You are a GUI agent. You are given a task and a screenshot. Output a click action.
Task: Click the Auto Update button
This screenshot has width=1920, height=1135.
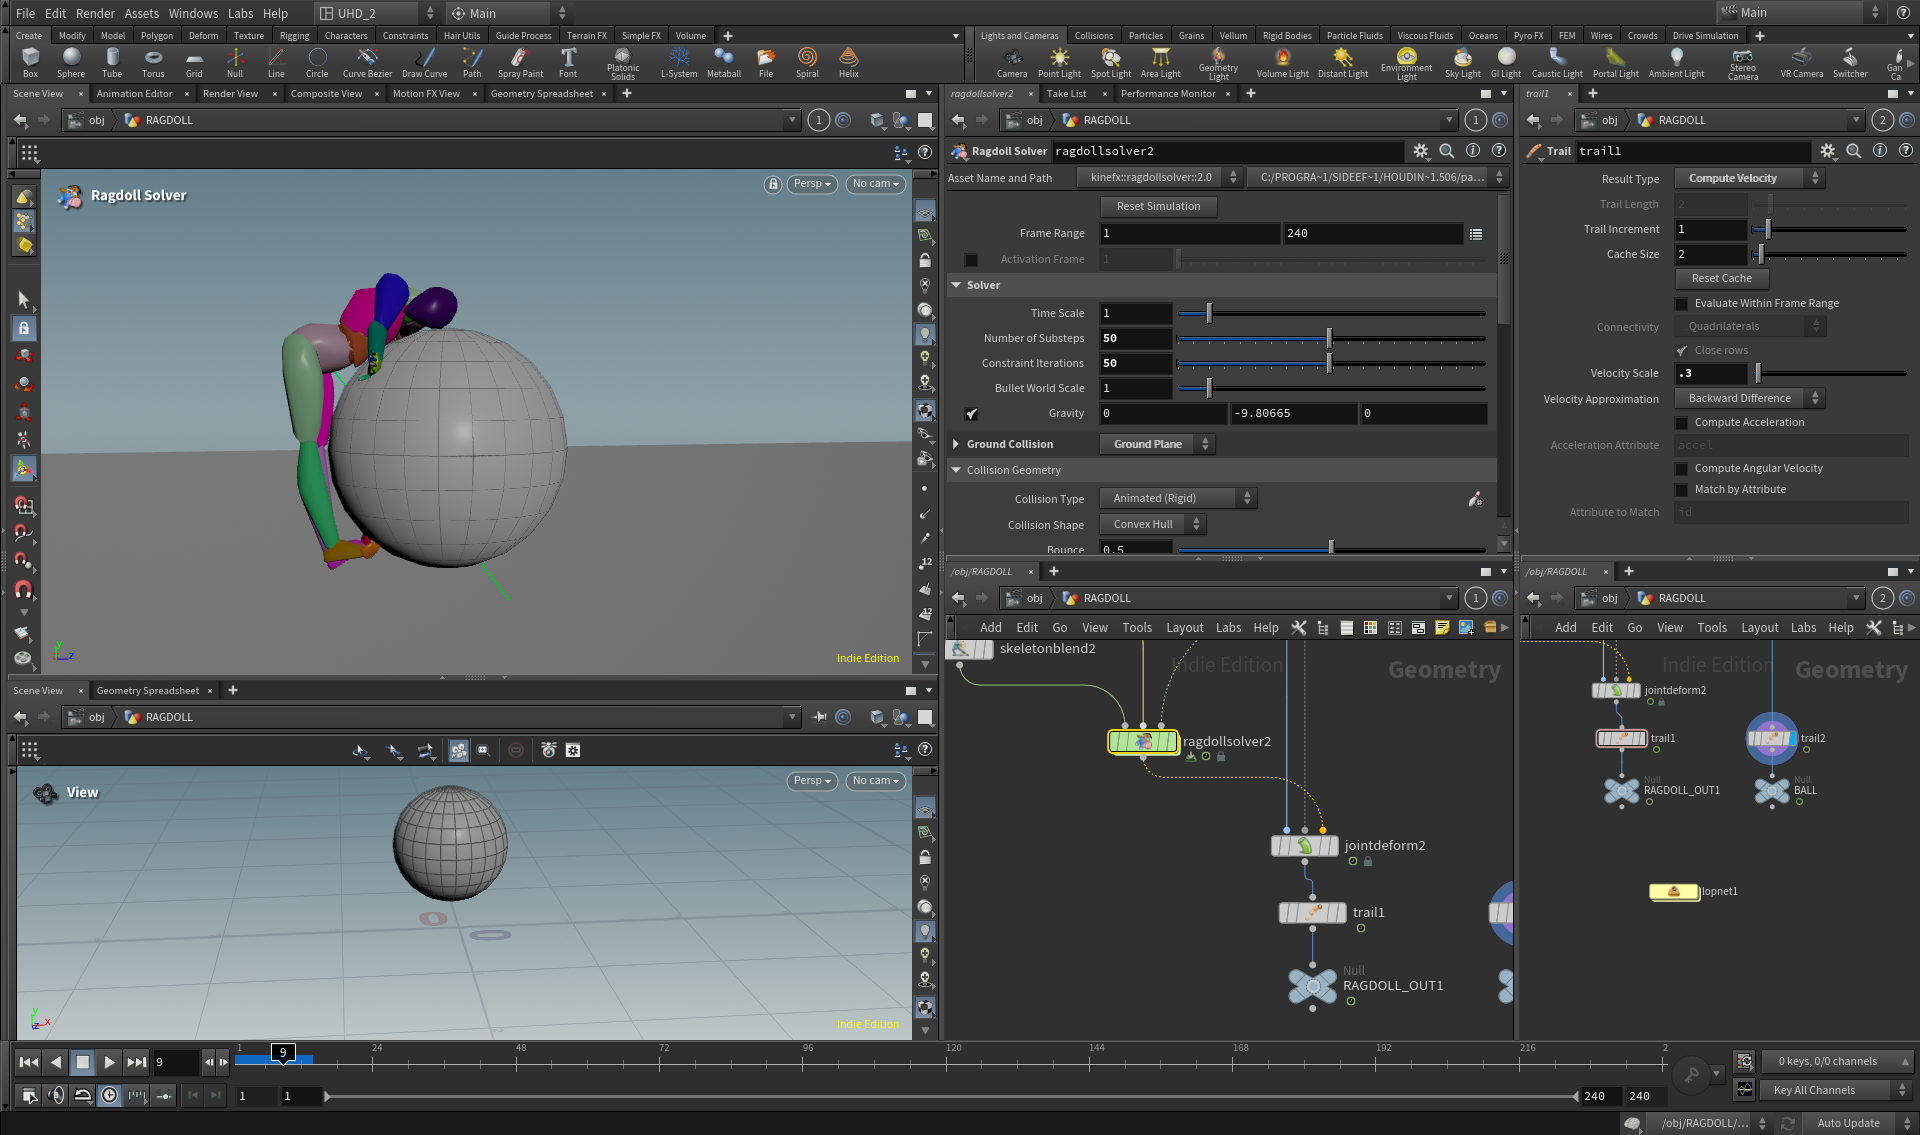pos(1848,1123)
